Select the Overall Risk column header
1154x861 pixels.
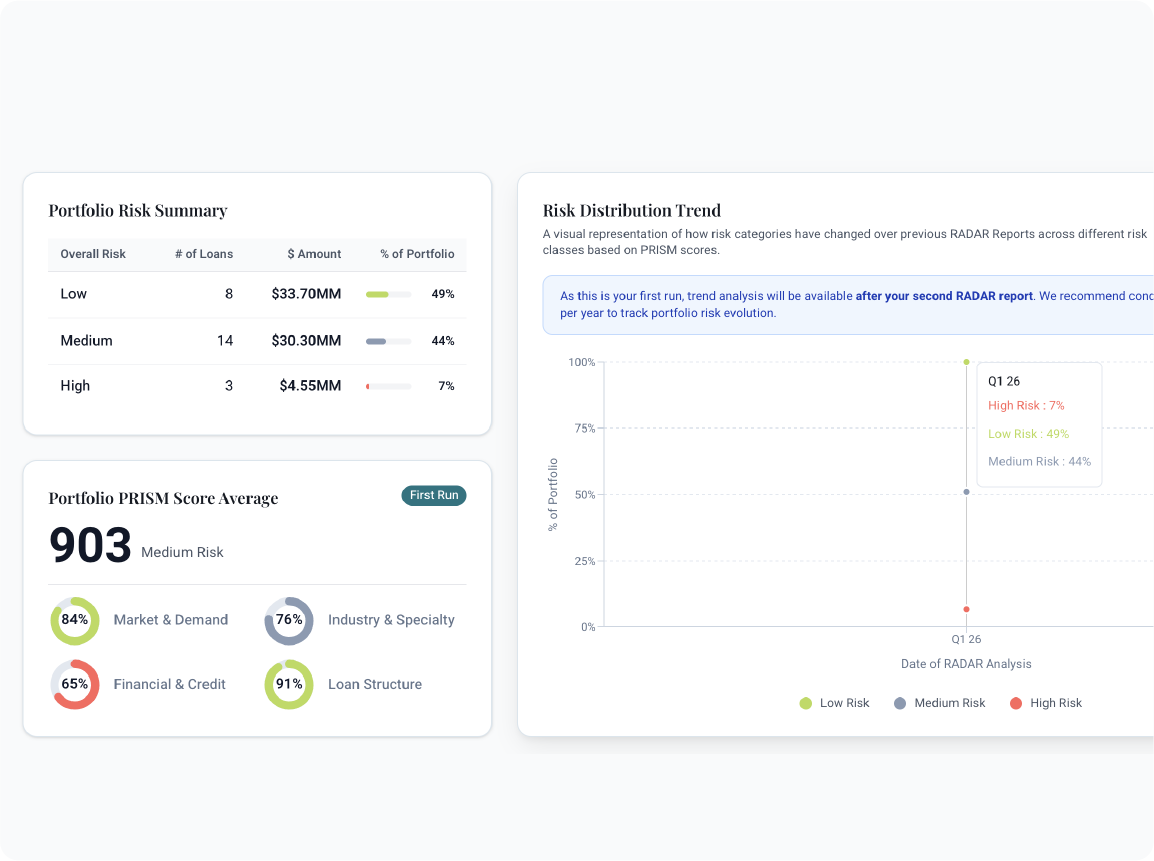point(93,254)
